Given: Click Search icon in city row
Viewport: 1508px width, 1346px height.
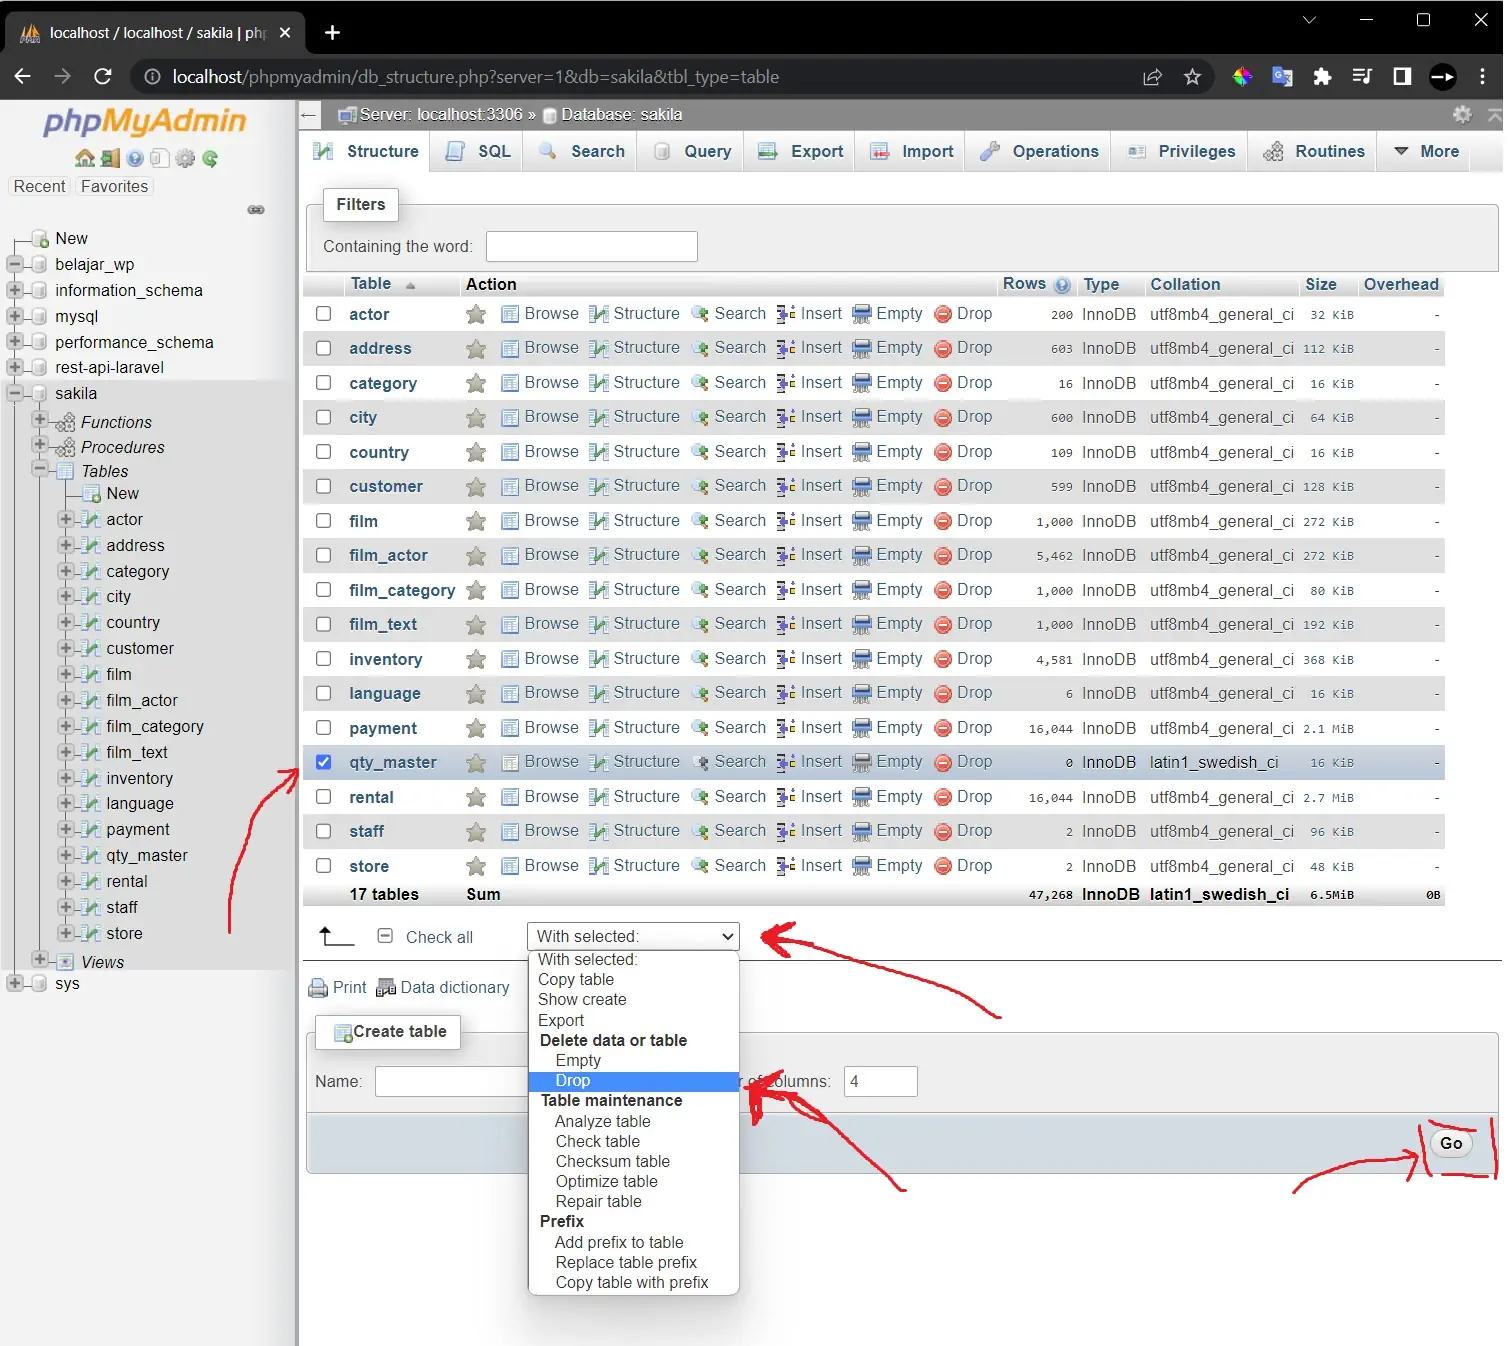Looking at the screenshot, I should click(x=700, y=417).
